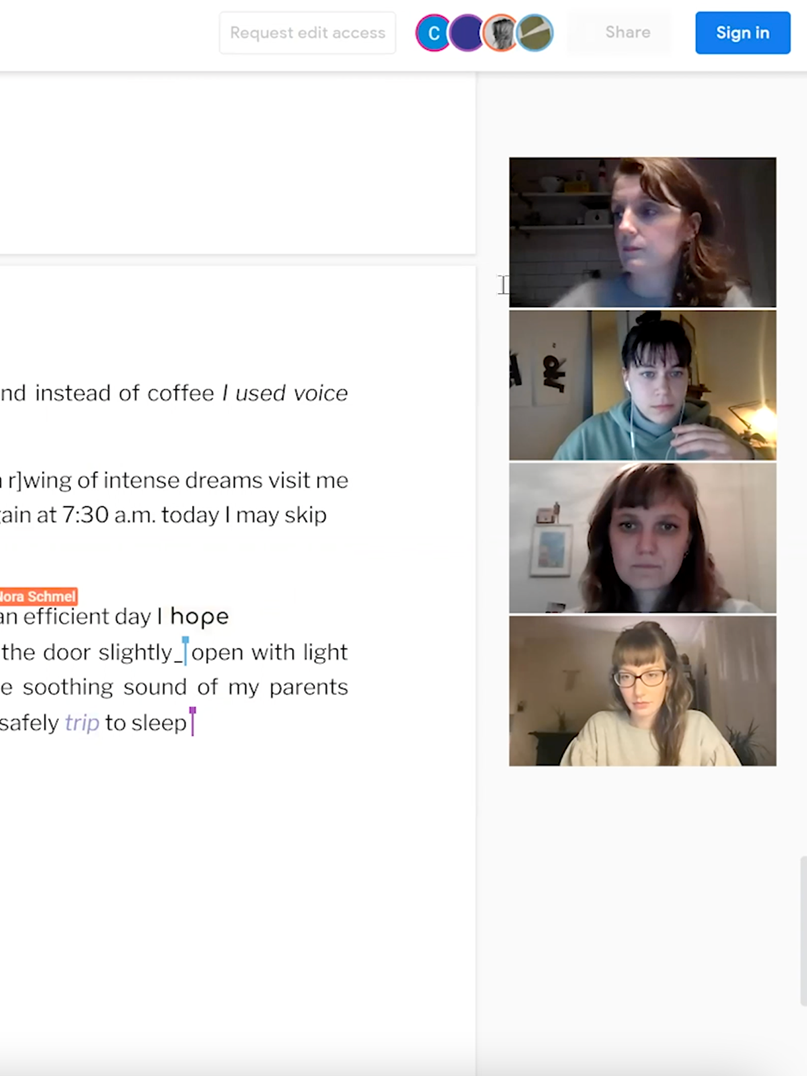Select the solid dark blue collaborator avatar

pos(467,32)
